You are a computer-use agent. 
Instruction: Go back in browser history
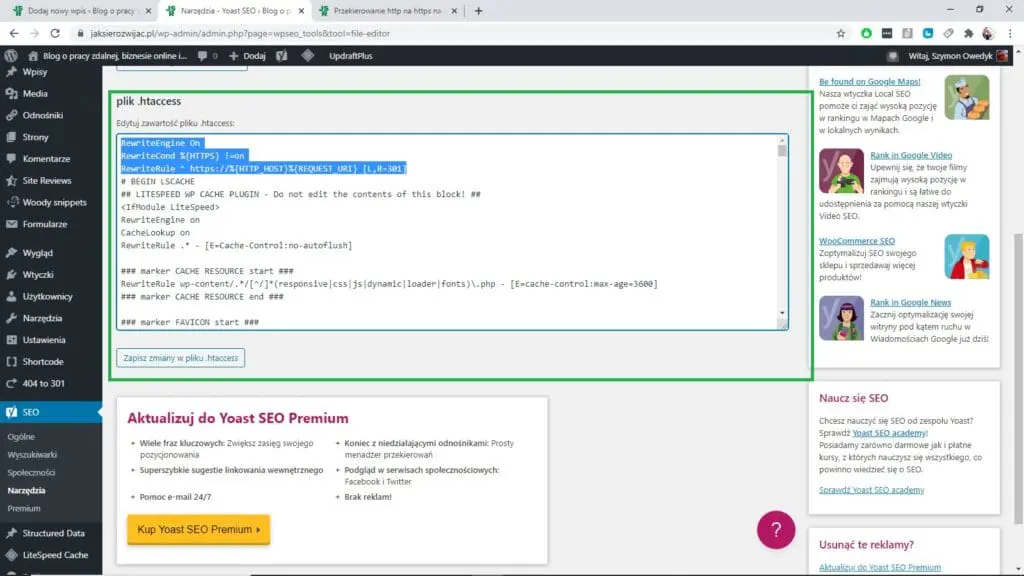pyautogui.click(x=14, y=33)
